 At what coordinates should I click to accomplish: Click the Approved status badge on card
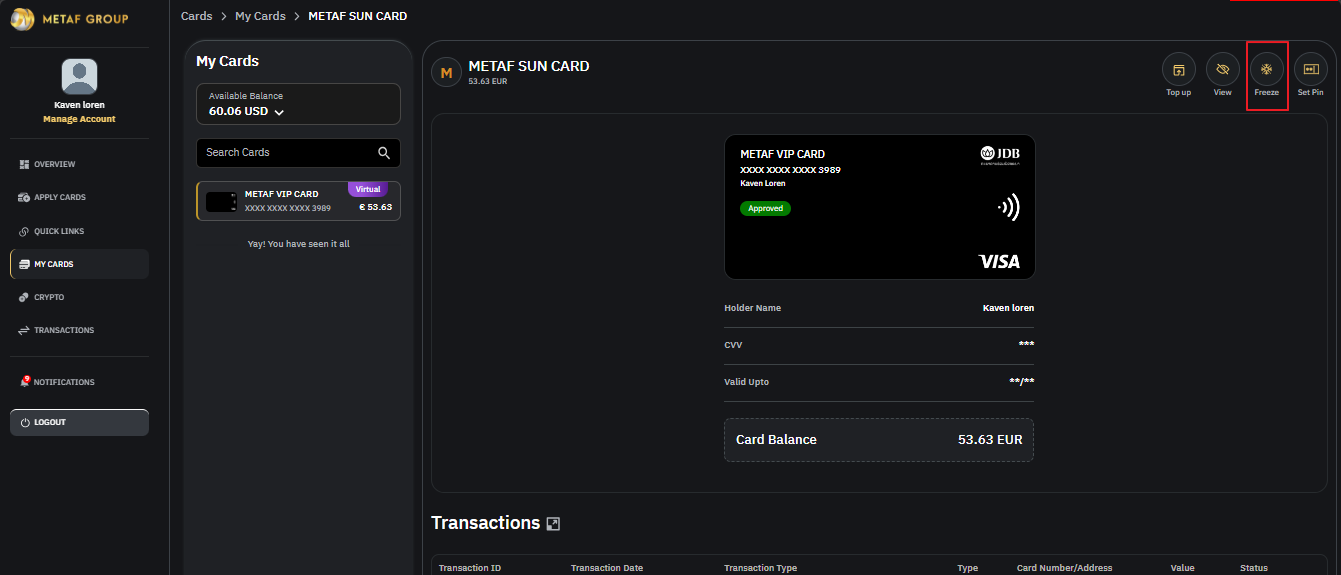point(765,209)
